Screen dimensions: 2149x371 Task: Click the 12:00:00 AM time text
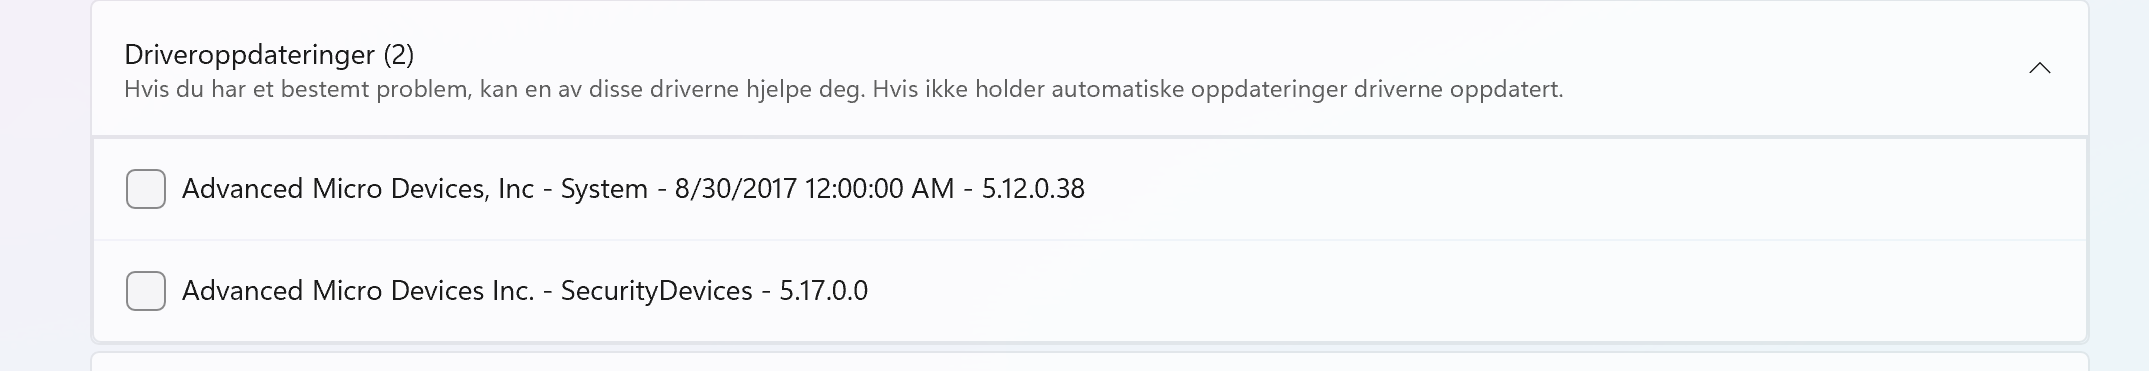pos(880,189)
